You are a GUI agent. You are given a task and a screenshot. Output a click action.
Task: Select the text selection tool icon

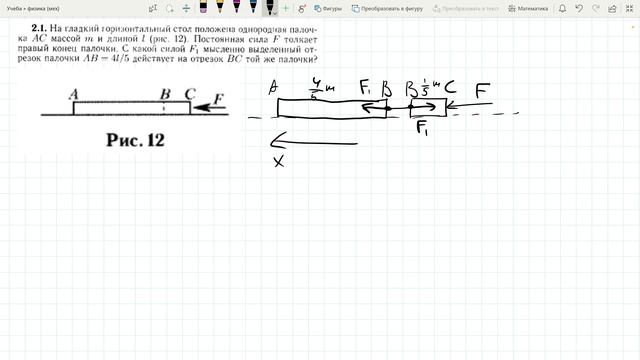tap(153, 8)
